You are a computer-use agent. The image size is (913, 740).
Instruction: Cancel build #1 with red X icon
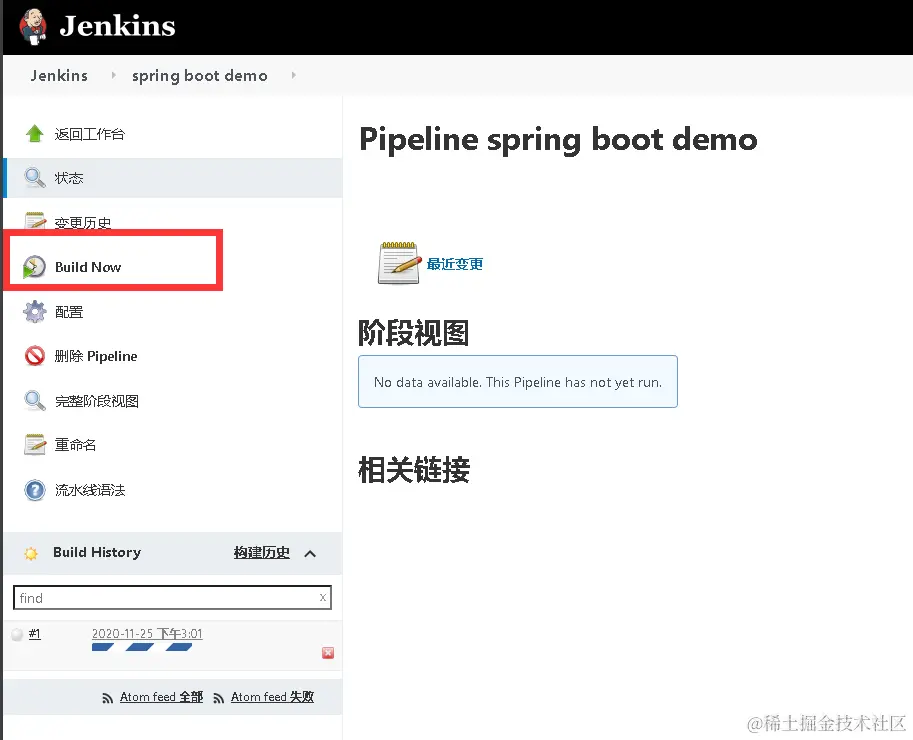(x=328, y=653)
